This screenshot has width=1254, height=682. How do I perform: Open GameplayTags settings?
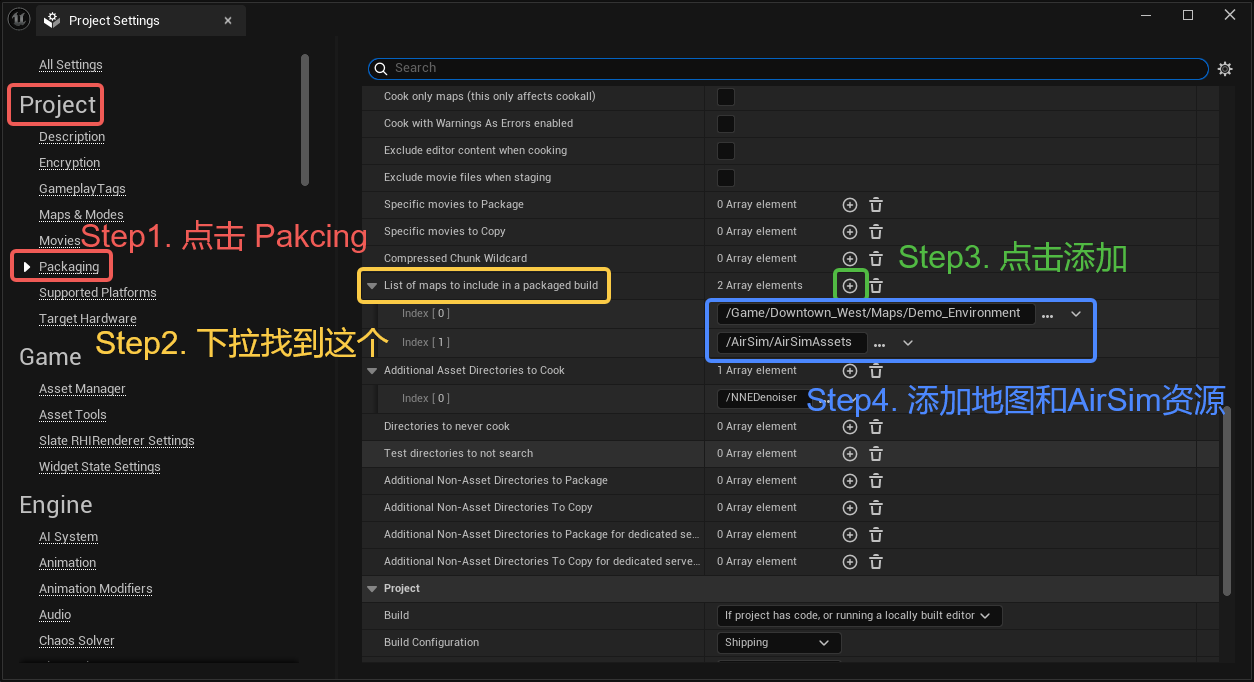click(82, 189)
